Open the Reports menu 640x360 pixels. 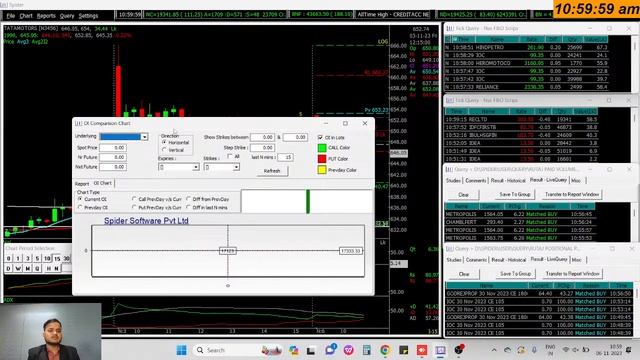[46, 16]
